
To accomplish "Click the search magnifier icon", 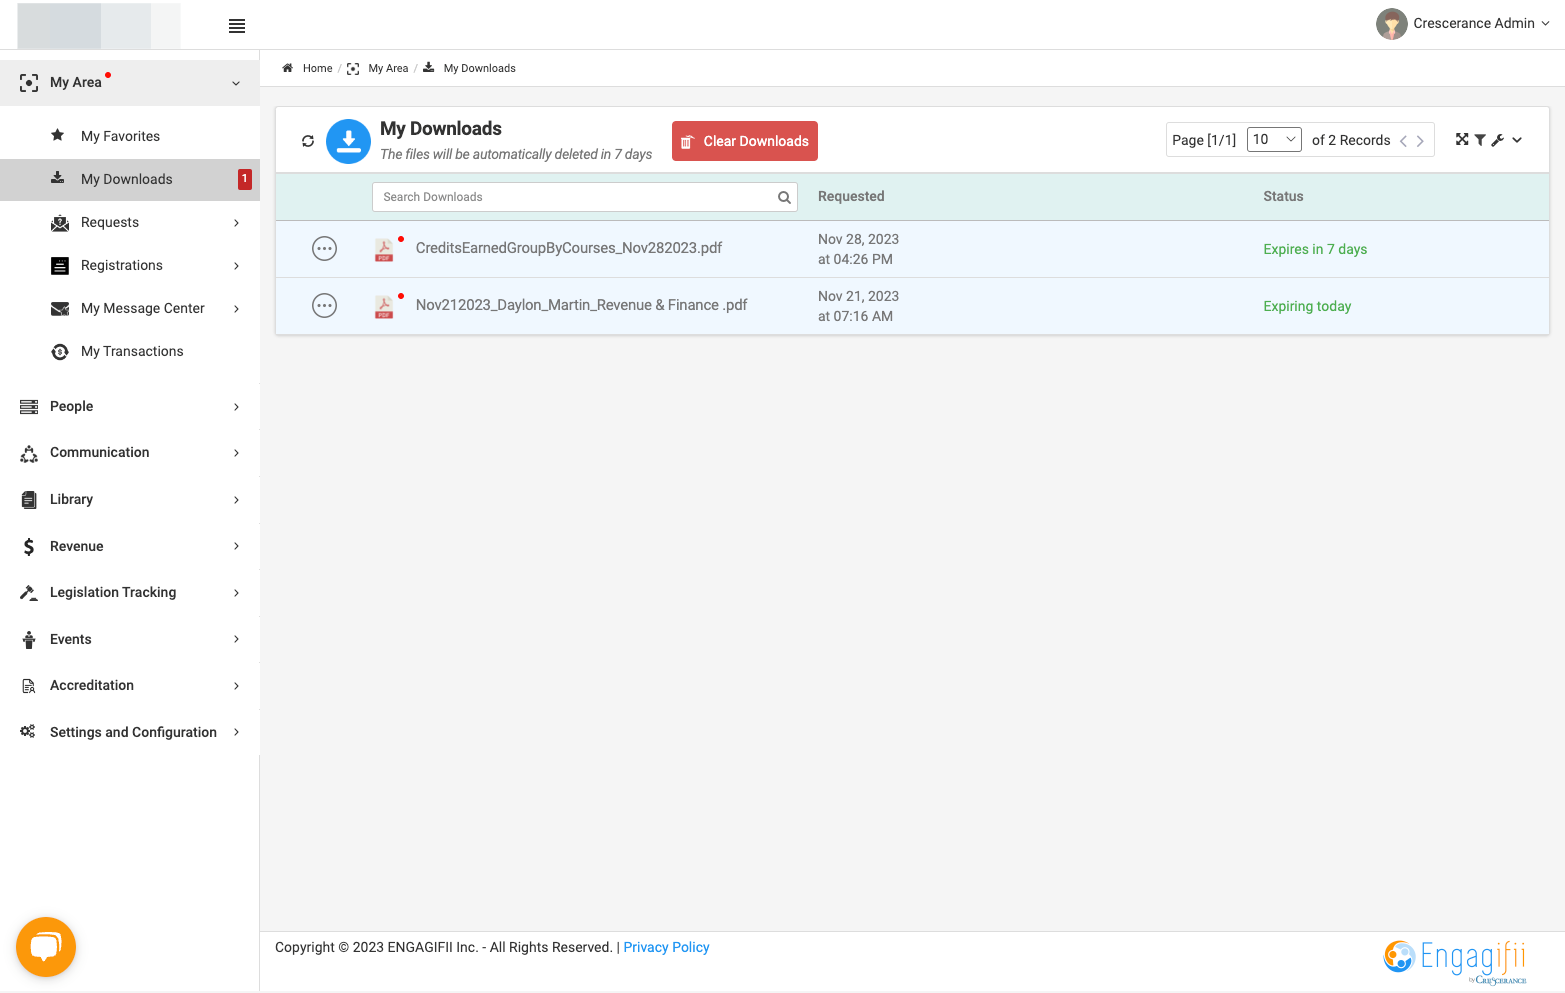I will pyautogui.click(x=784, y=197).
